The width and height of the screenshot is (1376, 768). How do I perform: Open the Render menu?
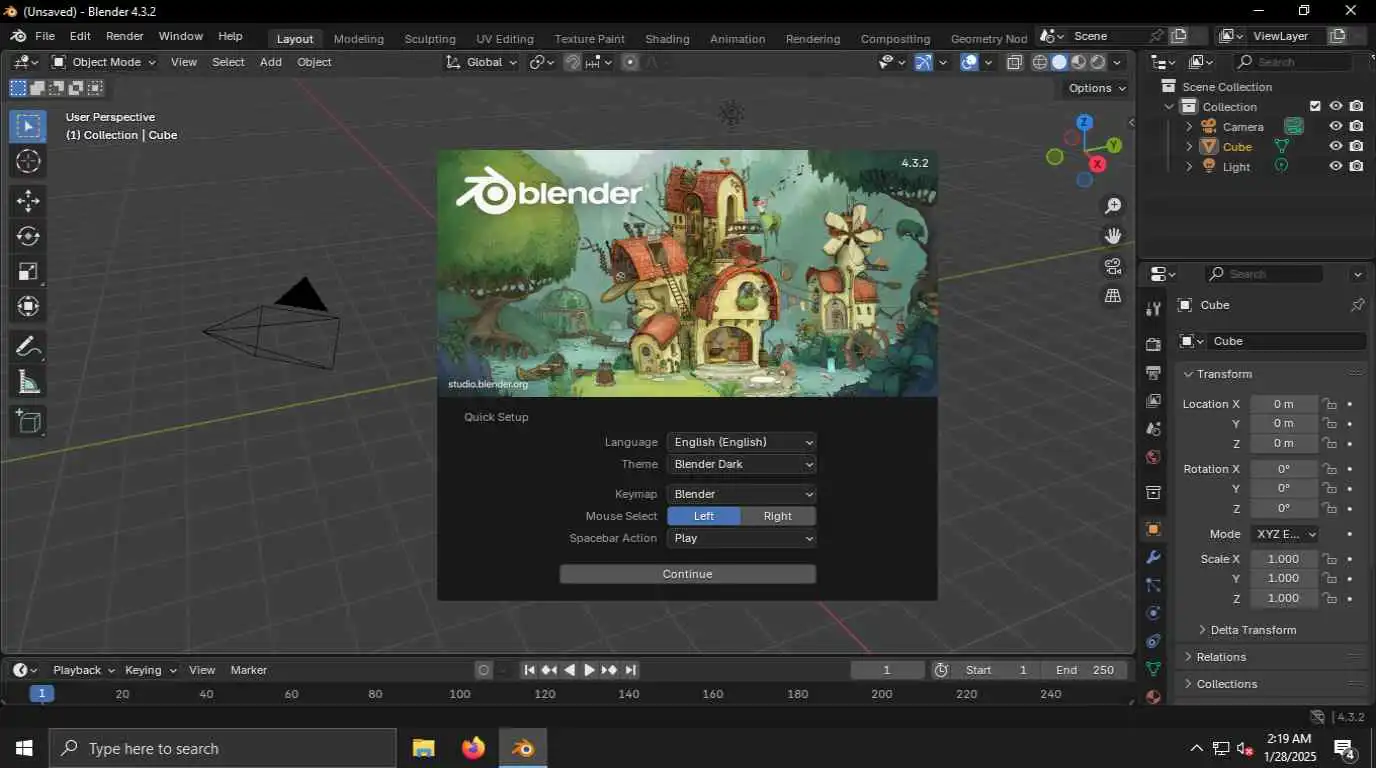tap(125, 36)
